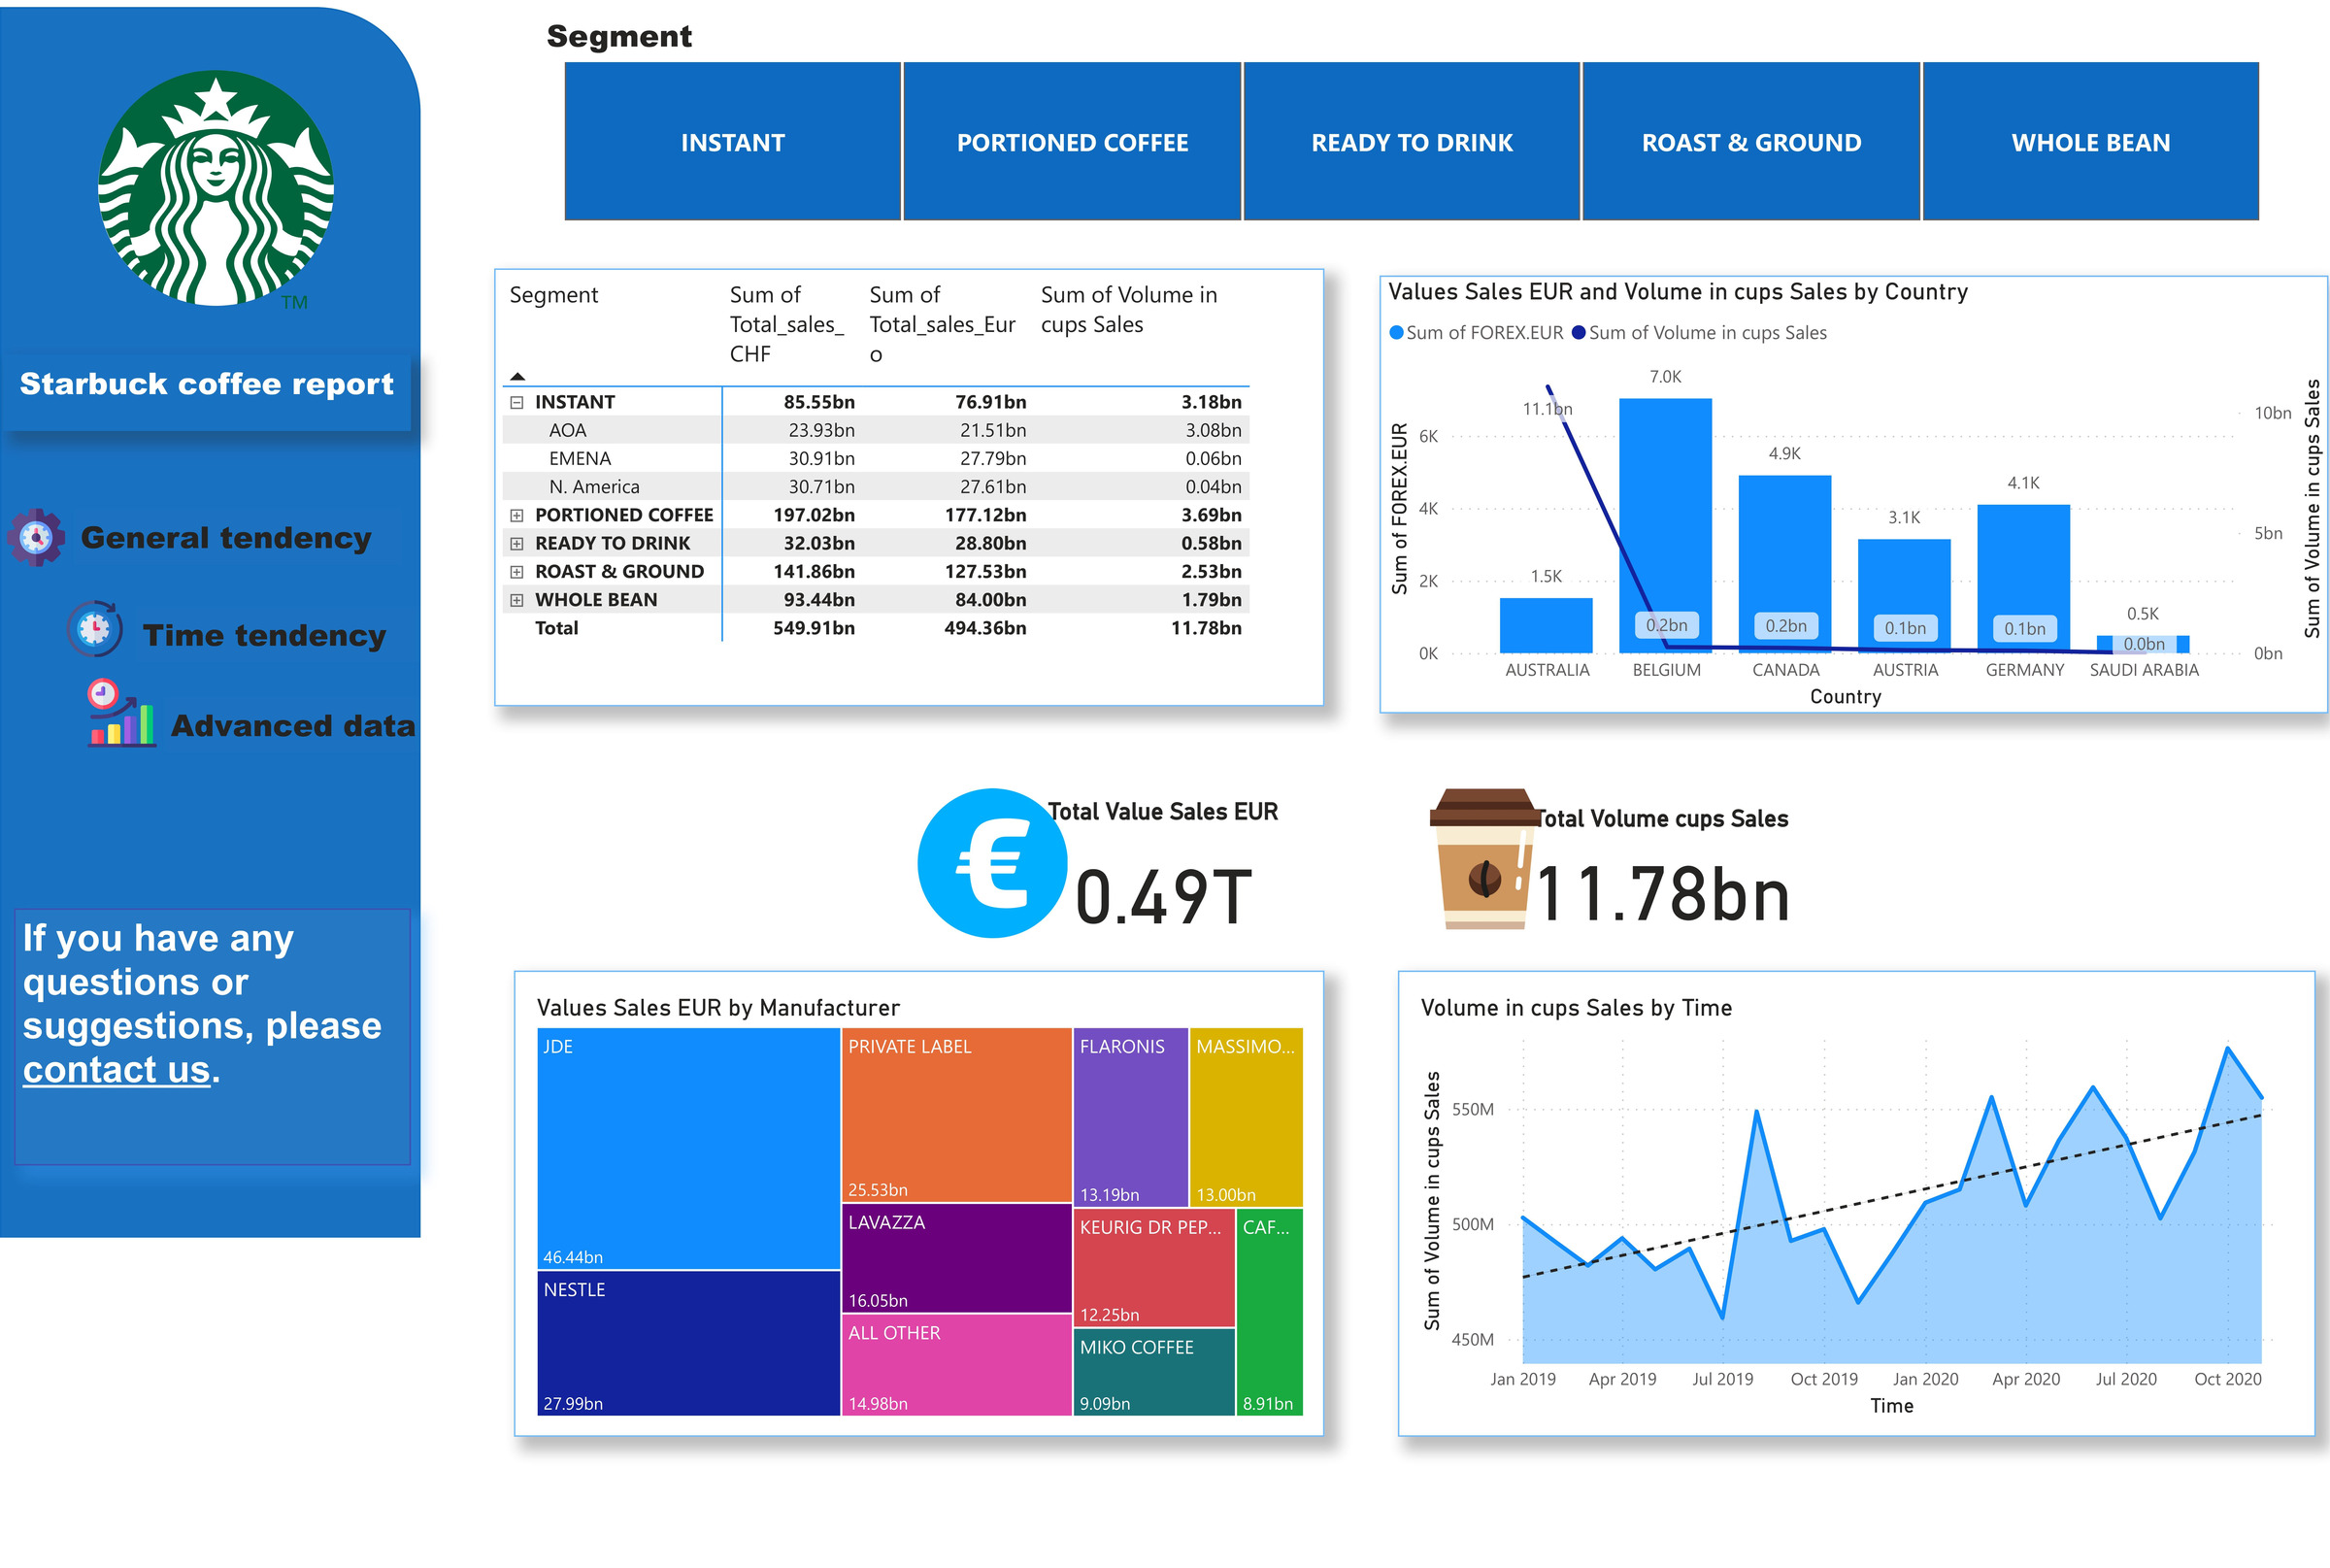The width and height of the screenshot is (2330, 1568).
Task: Click Total Euro value 494.36bn
Action: pyautogui.click(x=985, y=628)
